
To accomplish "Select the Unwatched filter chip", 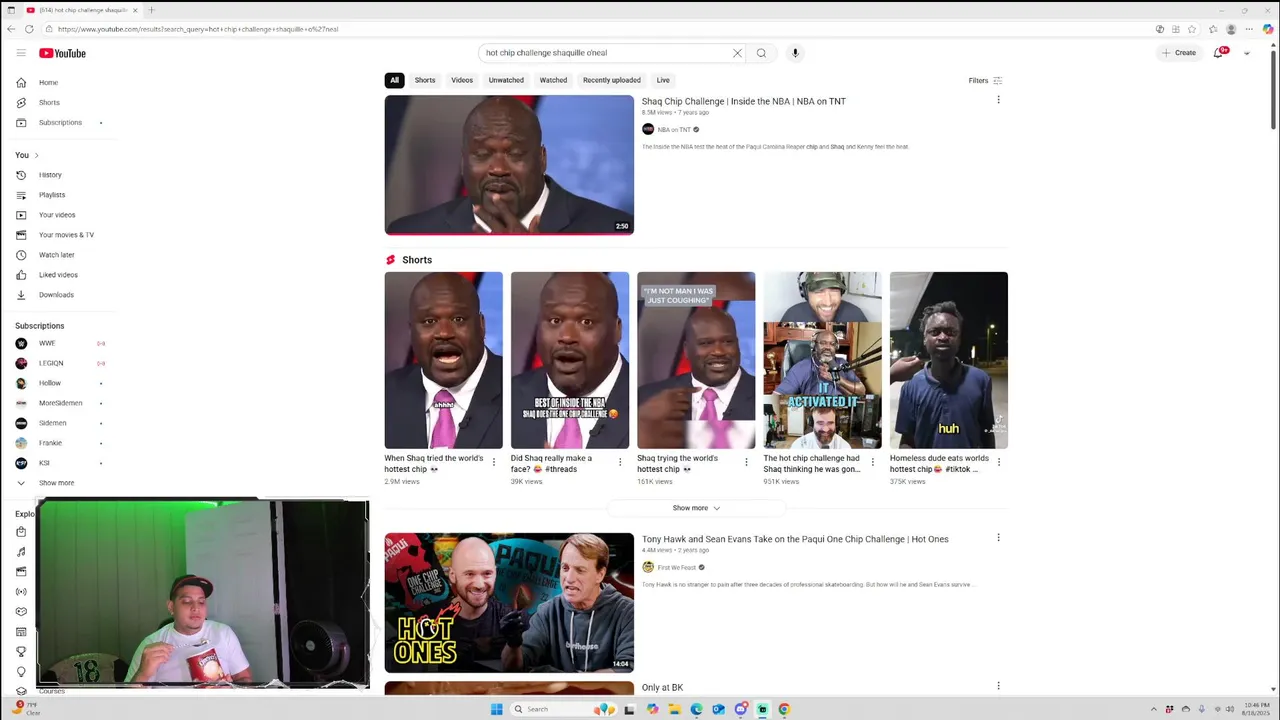I will [x=506, y=80].
